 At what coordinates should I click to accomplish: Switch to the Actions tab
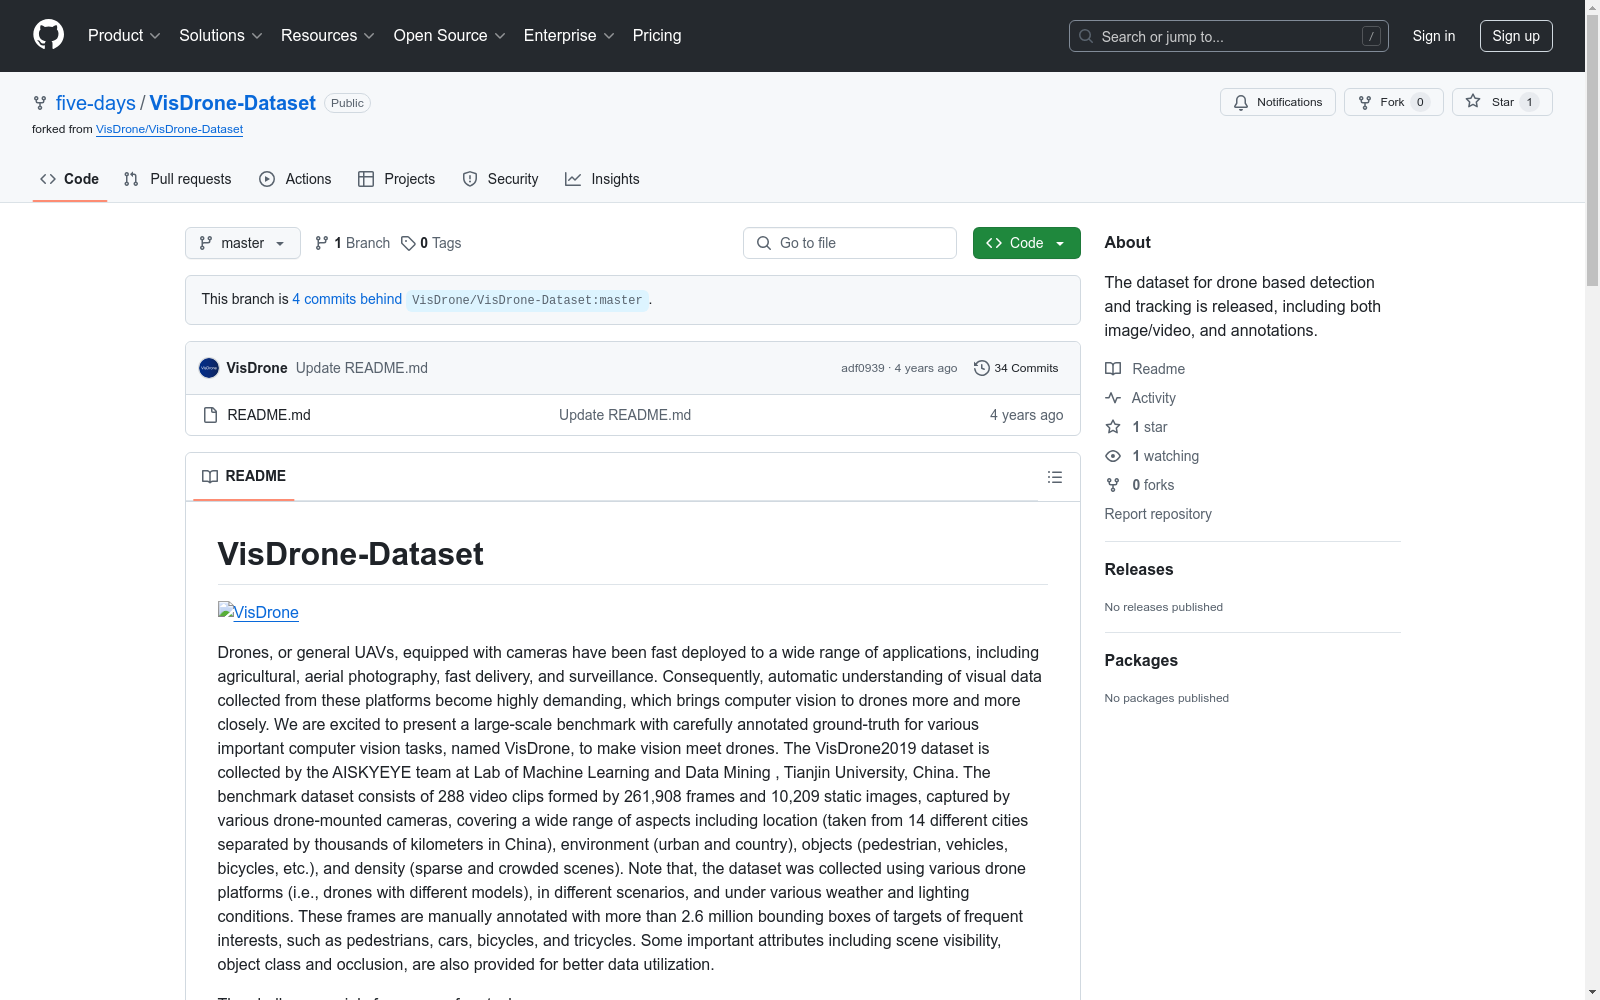[x=295, y=179]
